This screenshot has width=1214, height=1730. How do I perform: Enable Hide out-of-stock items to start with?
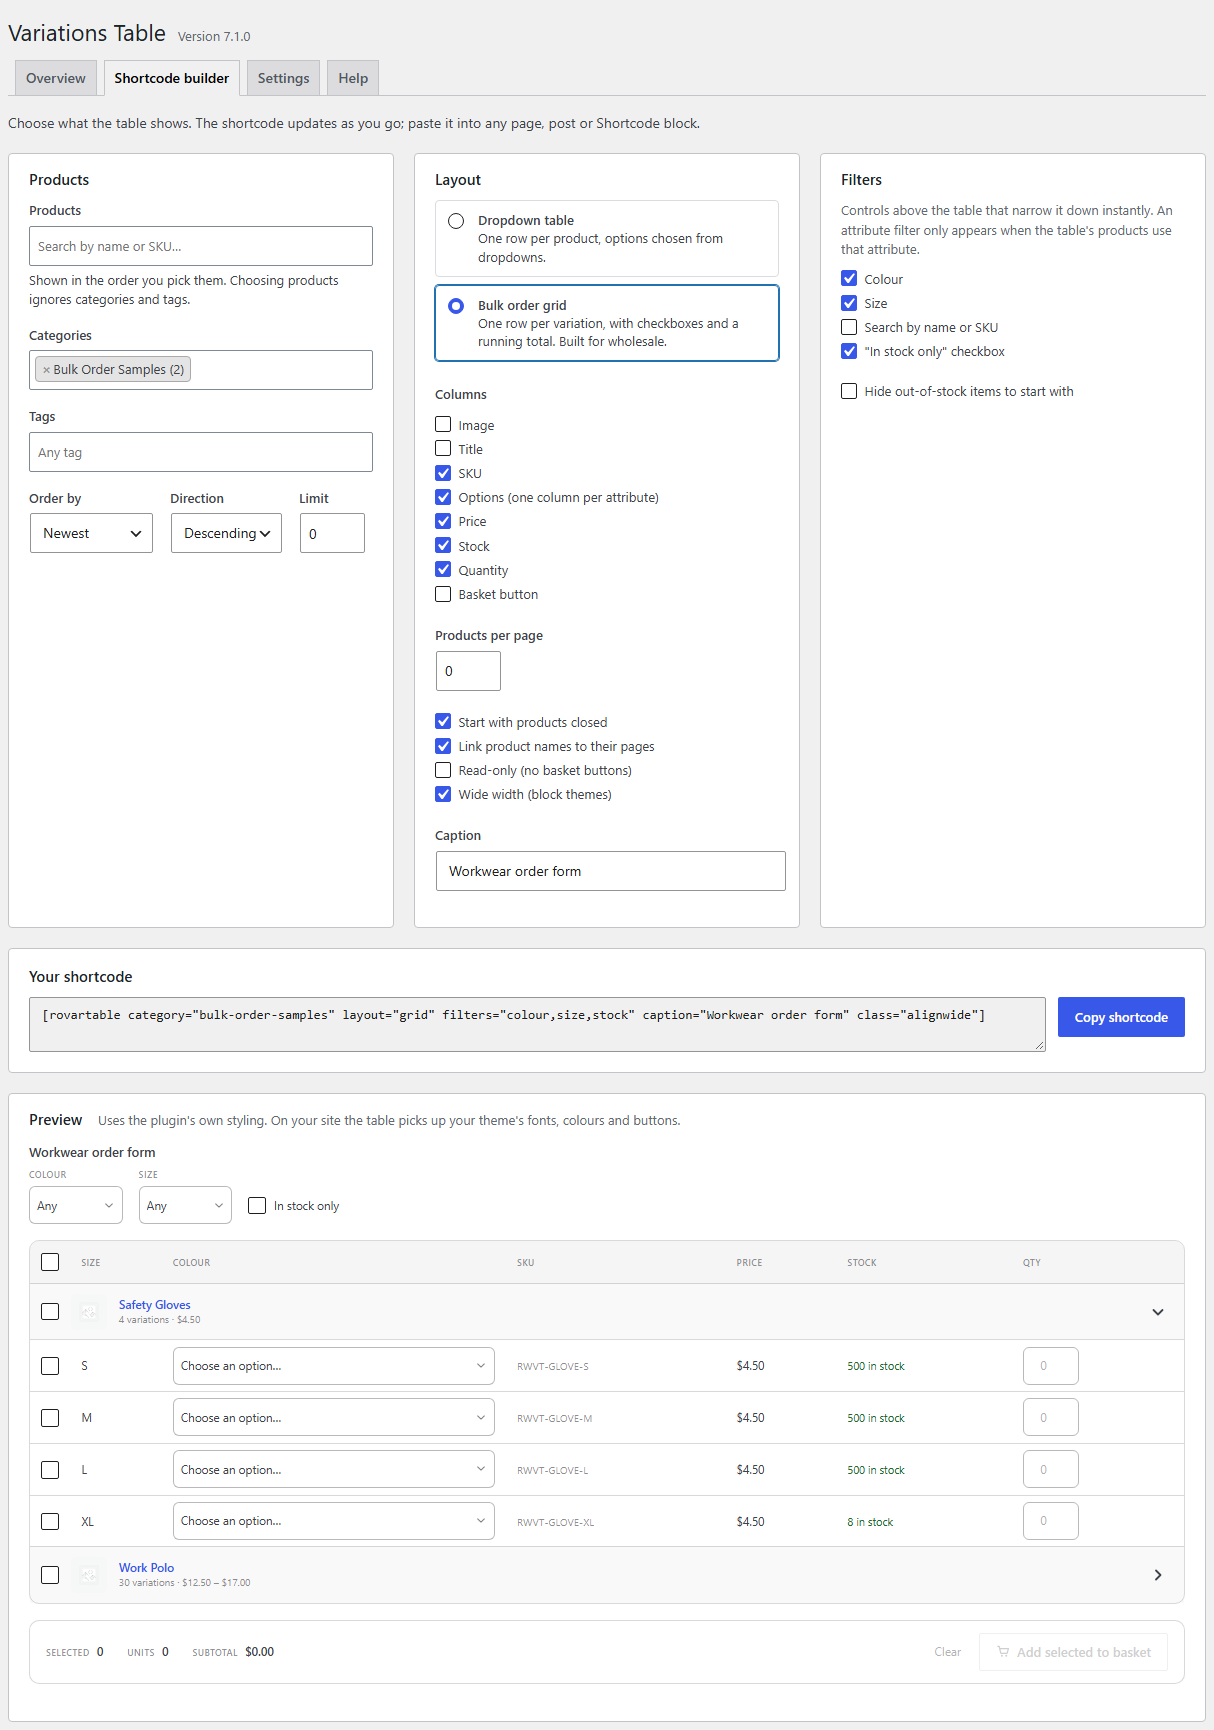point(849,391)
